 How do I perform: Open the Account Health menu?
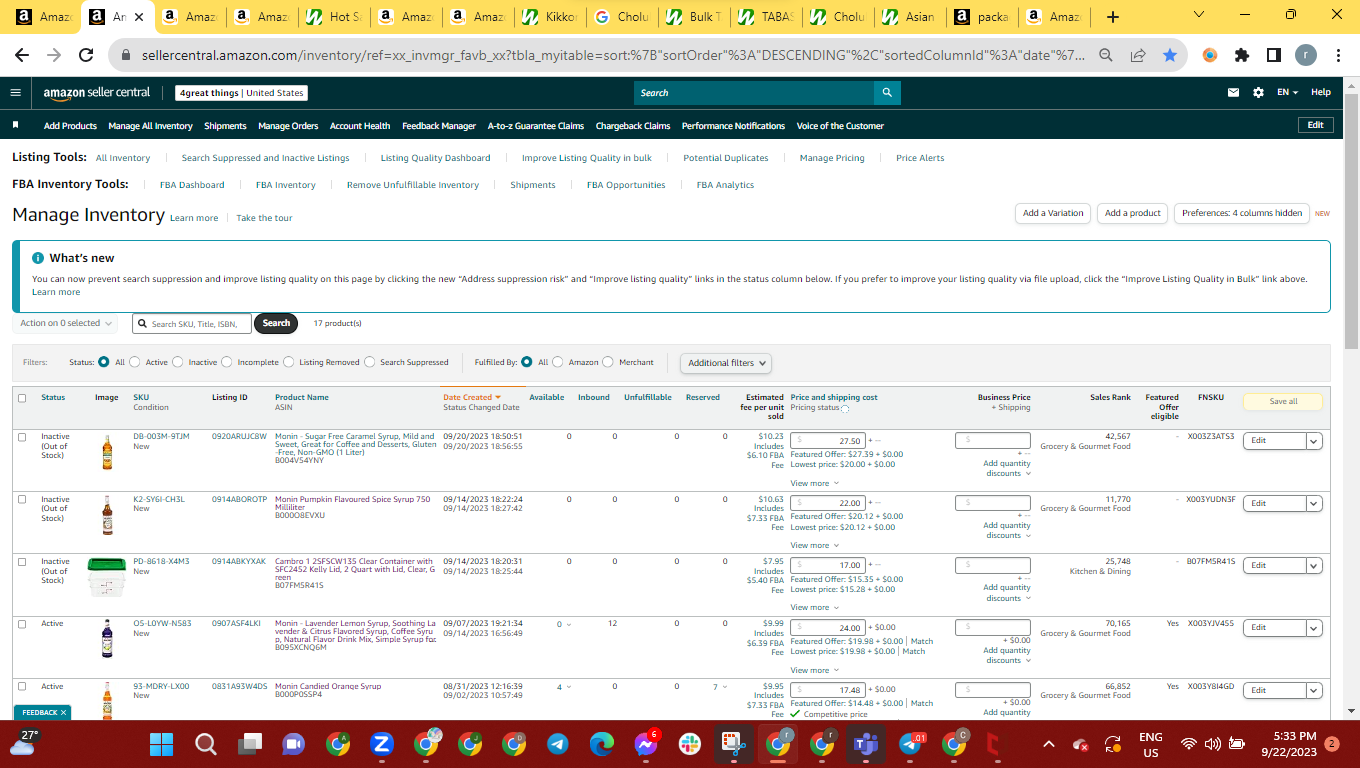360,126
